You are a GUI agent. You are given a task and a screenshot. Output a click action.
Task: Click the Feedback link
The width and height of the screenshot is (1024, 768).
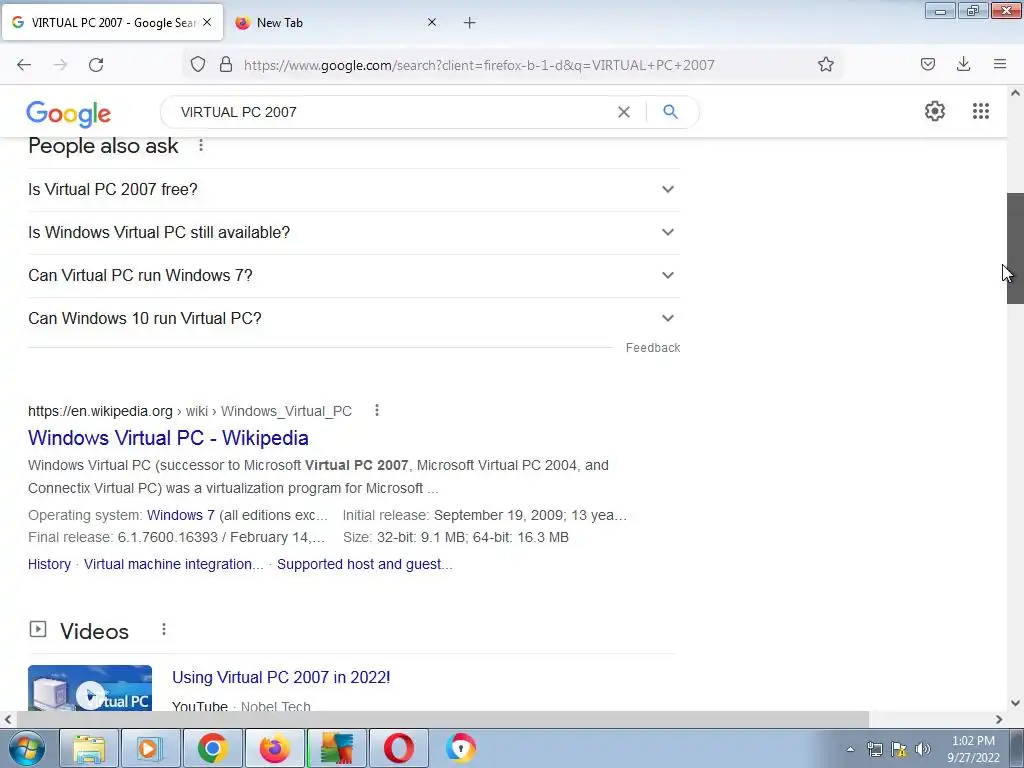click(x=652, y=348)
